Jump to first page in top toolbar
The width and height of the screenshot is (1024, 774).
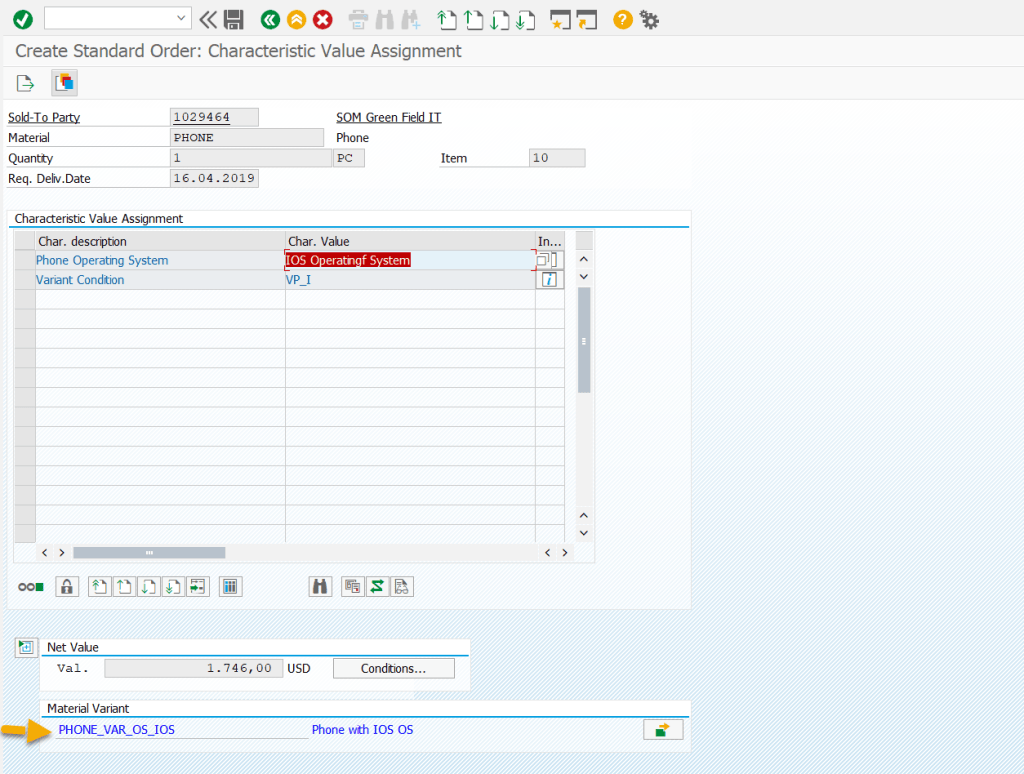pos(447,20)
